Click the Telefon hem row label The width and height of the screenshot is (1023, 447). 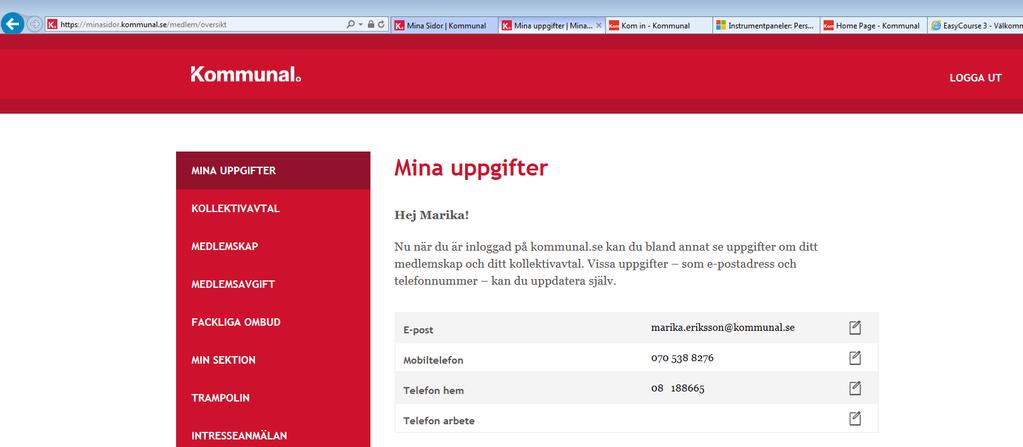pos(433,390)
